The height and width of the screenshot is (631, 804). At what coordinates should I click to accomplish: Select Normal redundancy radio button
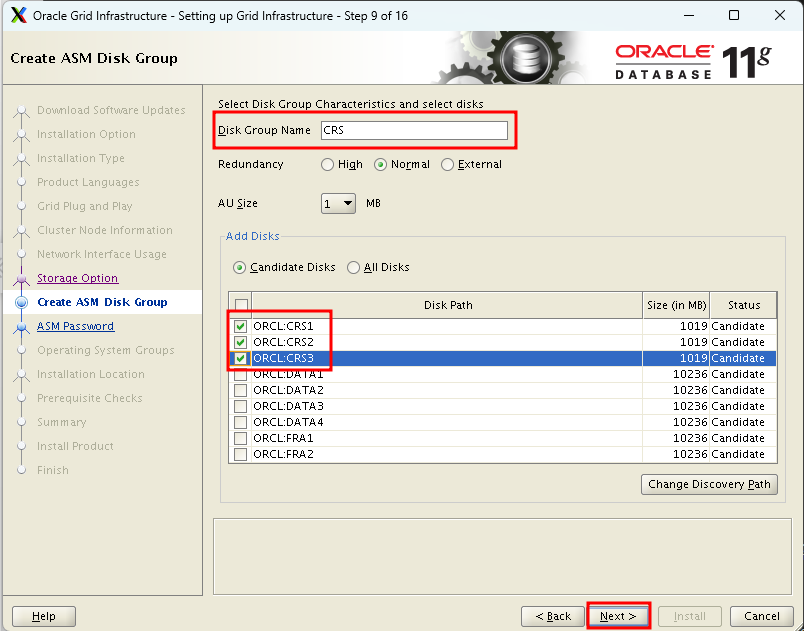point(380,165)
